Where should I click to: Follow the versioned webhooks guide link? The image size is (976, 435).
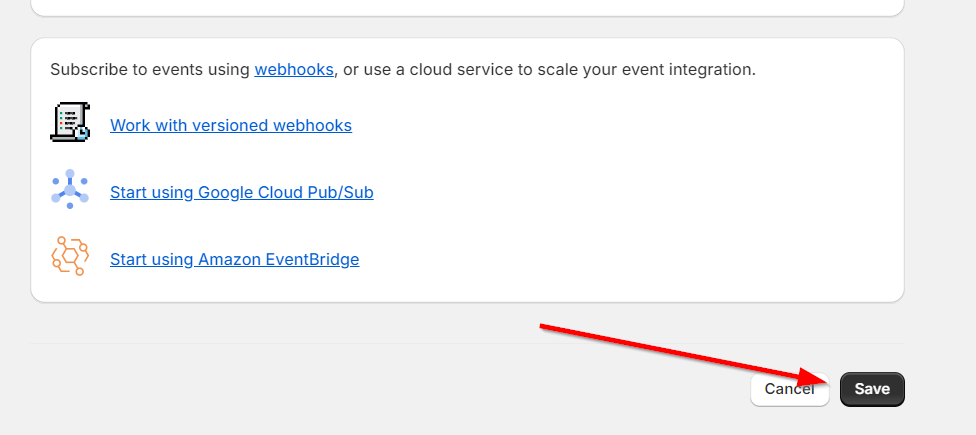click(x=231, y=125)
